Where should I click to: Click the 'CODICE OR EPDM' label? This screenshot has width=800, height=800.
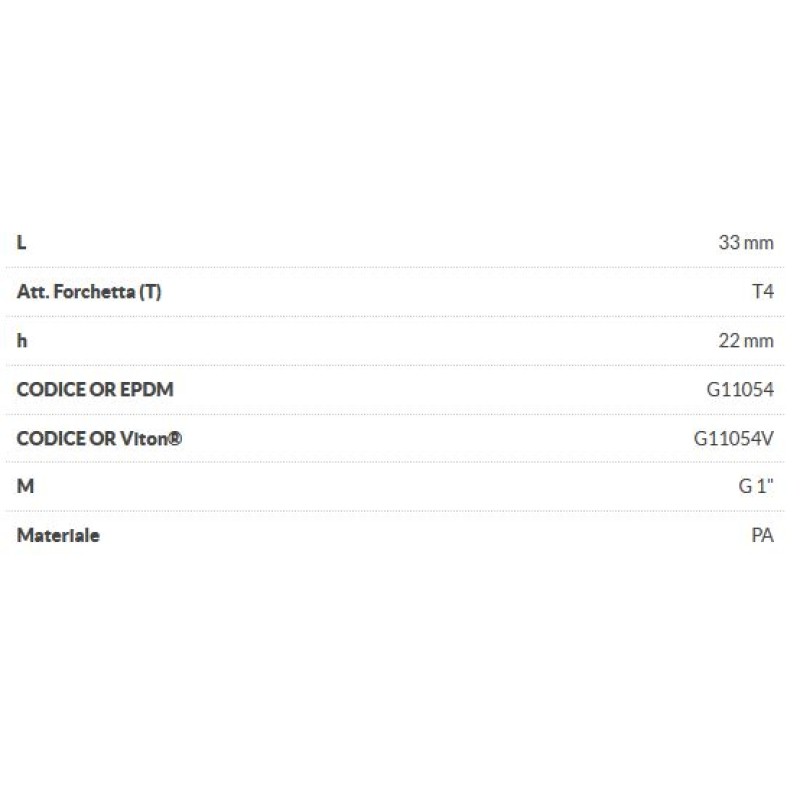click(x=95, y=389)
